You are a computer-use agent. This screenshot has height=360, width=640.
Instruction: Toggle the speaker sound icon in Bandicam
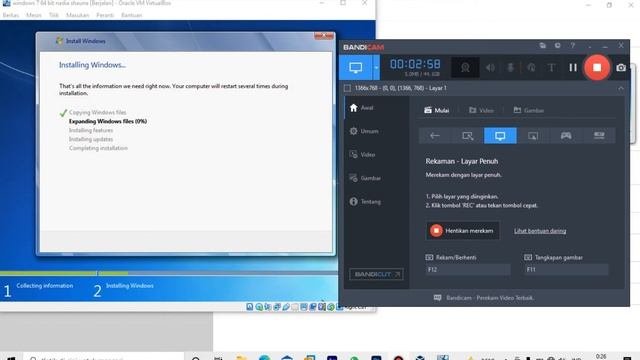[490, 68]
